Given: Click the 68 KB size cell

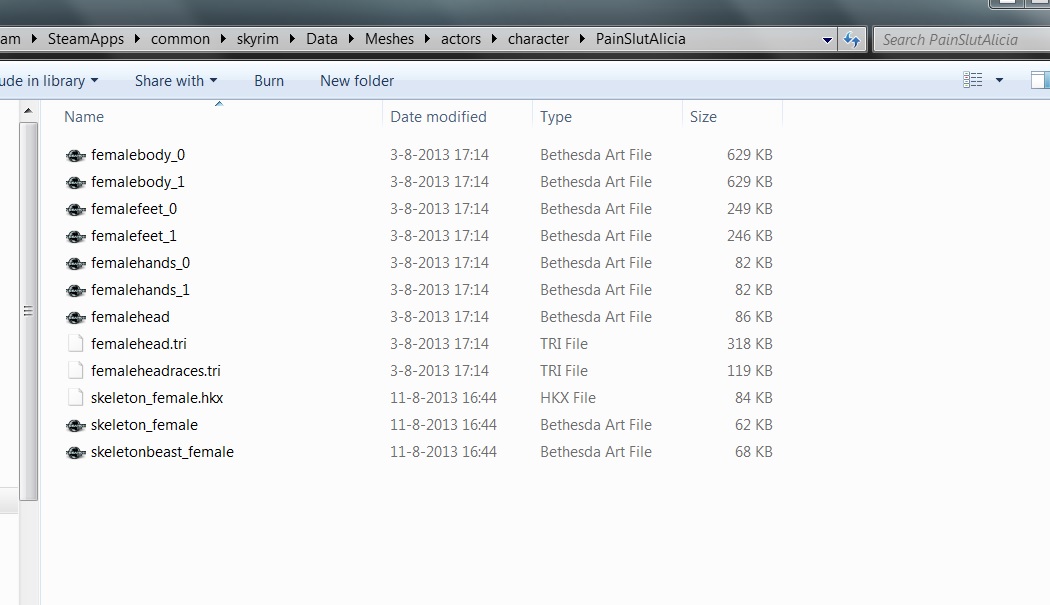Looking at the screenshot, I should point(753,452).
